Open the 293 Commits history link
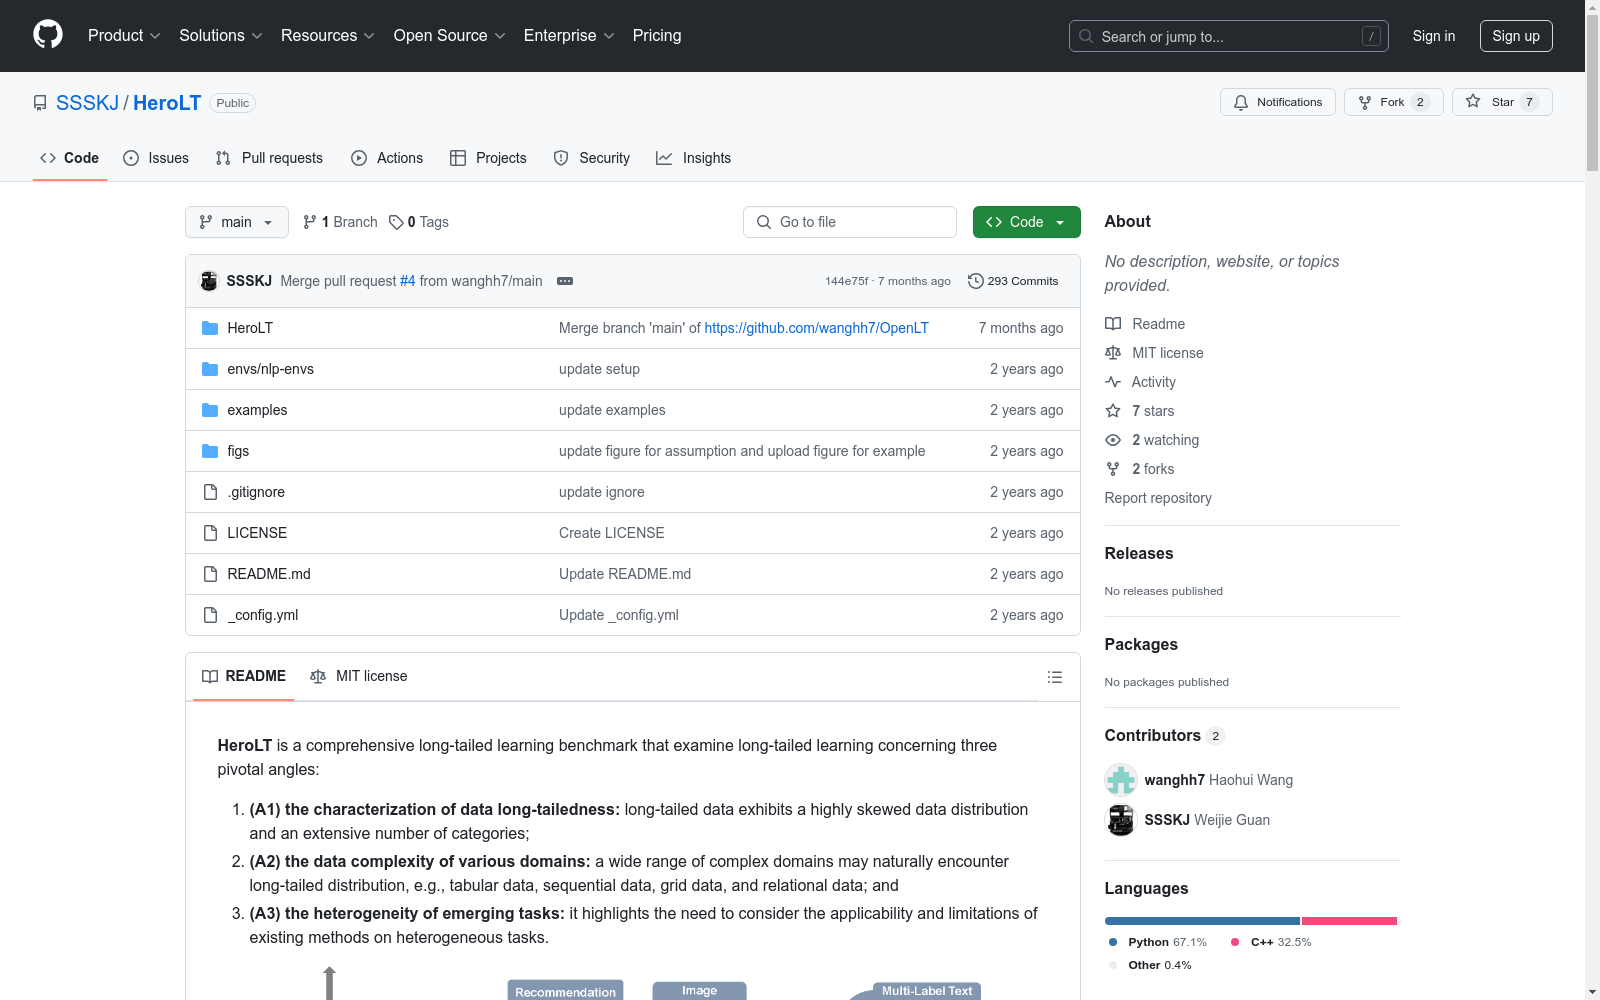Screen dimensions: 1600x1000 1013,281
